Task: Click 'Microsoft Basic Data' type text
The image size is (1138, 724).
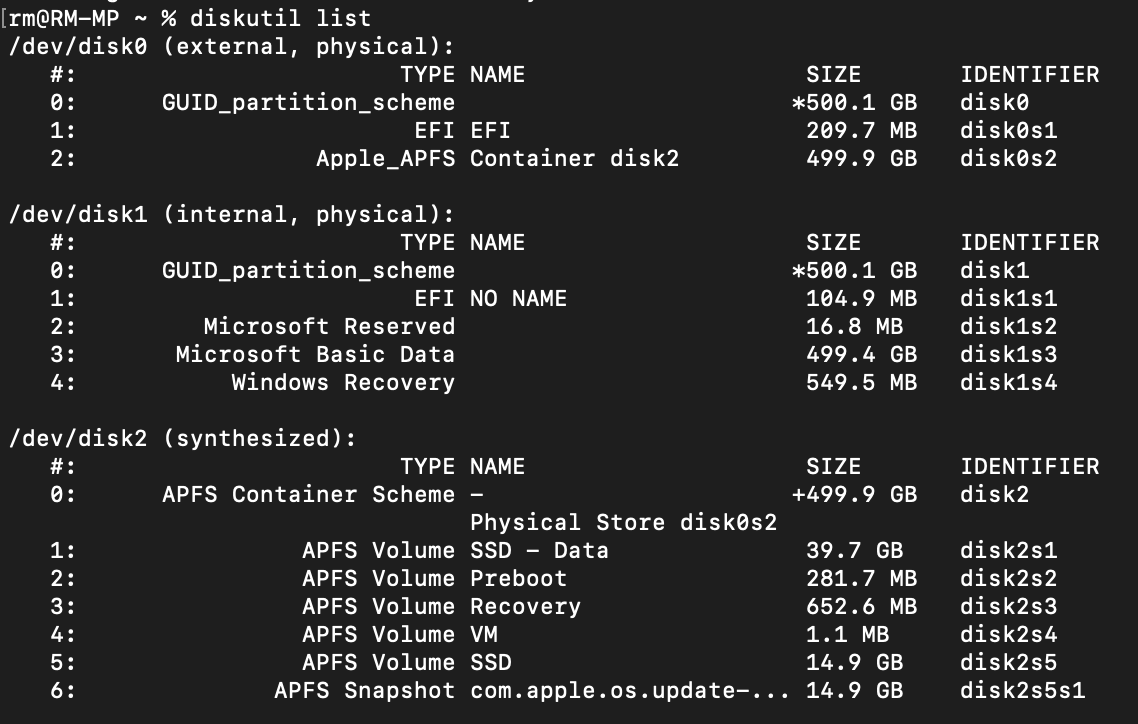Action: click(315, 354)
